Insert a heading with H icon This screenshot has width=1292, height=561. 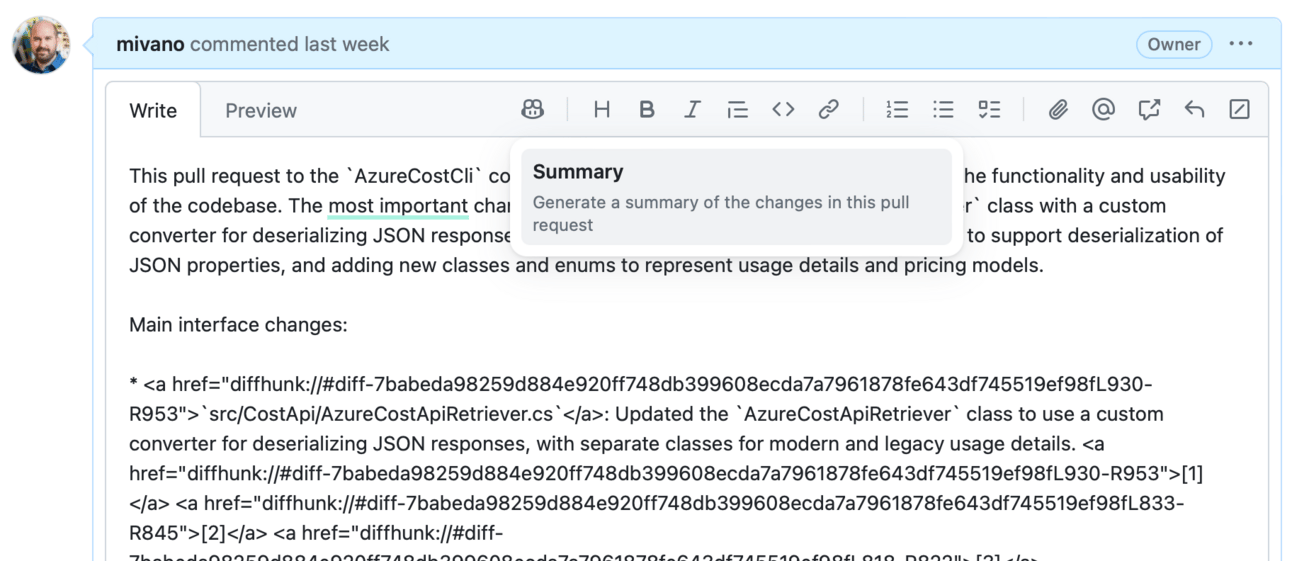point(601,110)
